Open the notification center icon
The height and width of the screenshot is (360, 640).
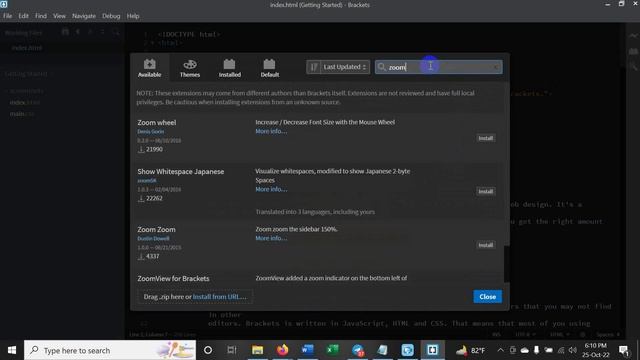pos(624,350)
